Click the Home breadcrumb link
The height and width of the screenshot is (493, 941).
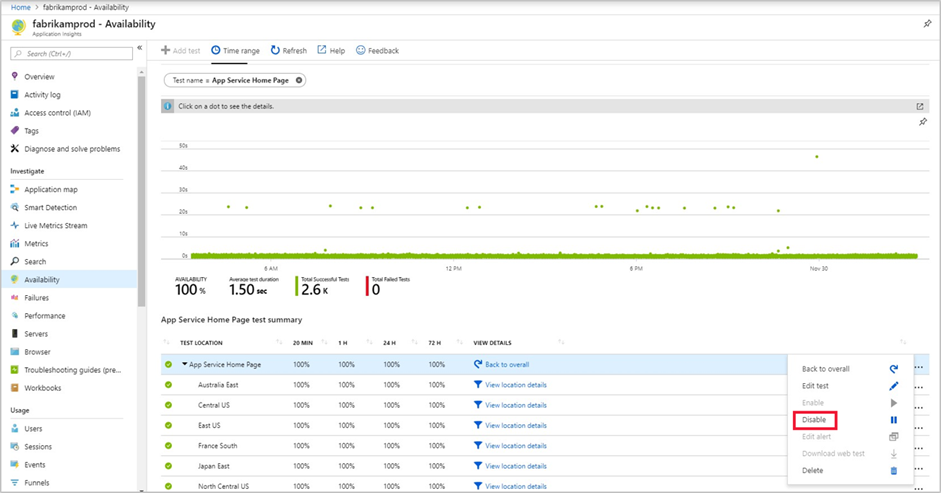point(20,7)
